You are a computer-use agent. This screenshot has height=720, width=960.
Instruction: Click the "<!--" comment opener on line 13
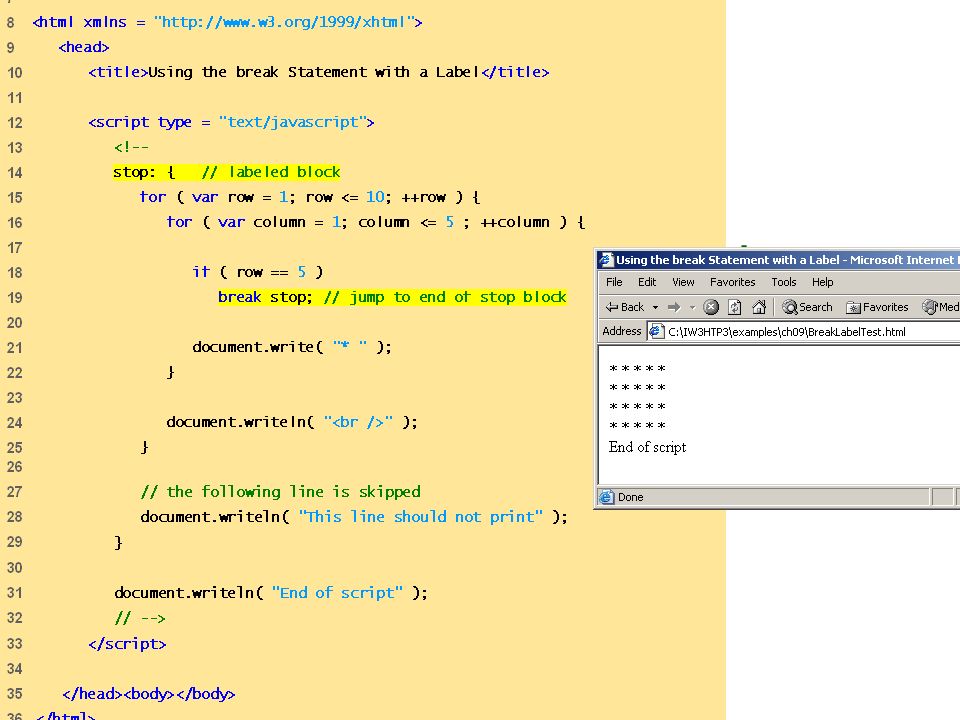131,147
